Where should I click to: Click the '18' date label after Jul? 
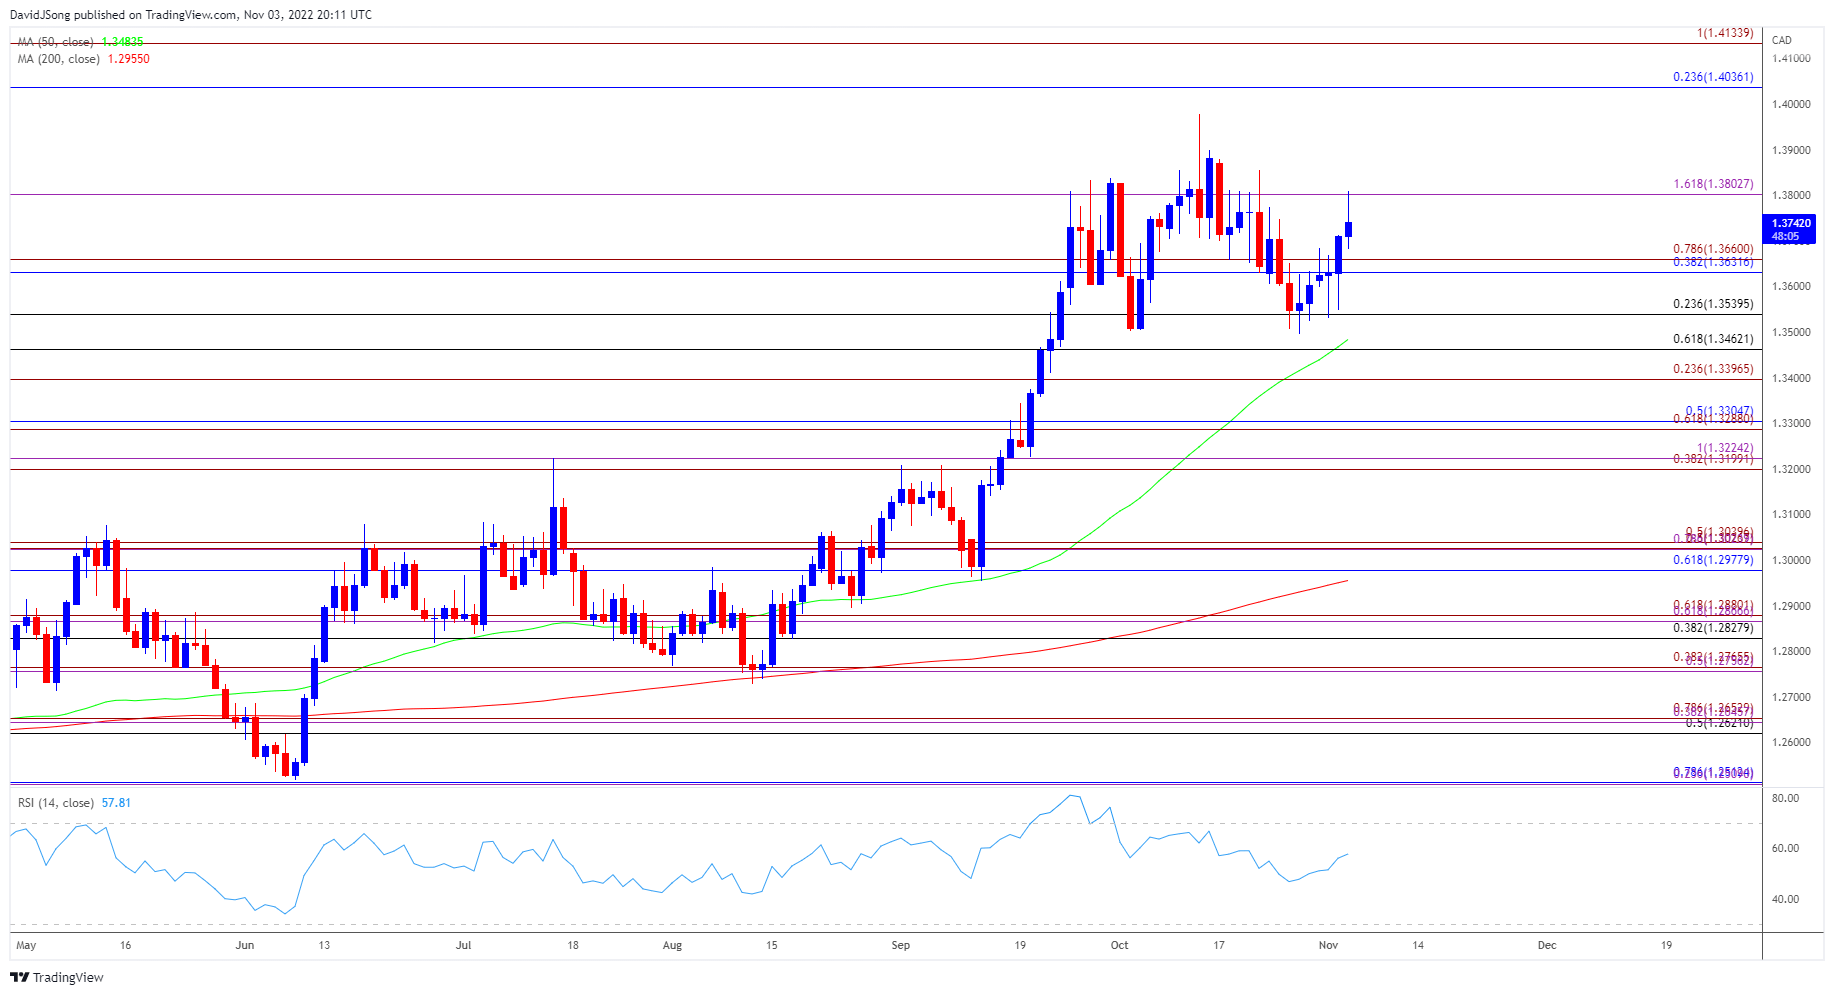coord(573,945)
